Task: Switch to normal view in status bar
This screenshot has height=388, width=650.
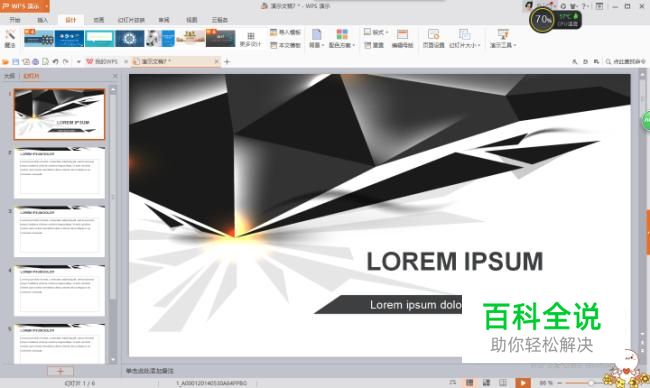Action: point(470,383)
